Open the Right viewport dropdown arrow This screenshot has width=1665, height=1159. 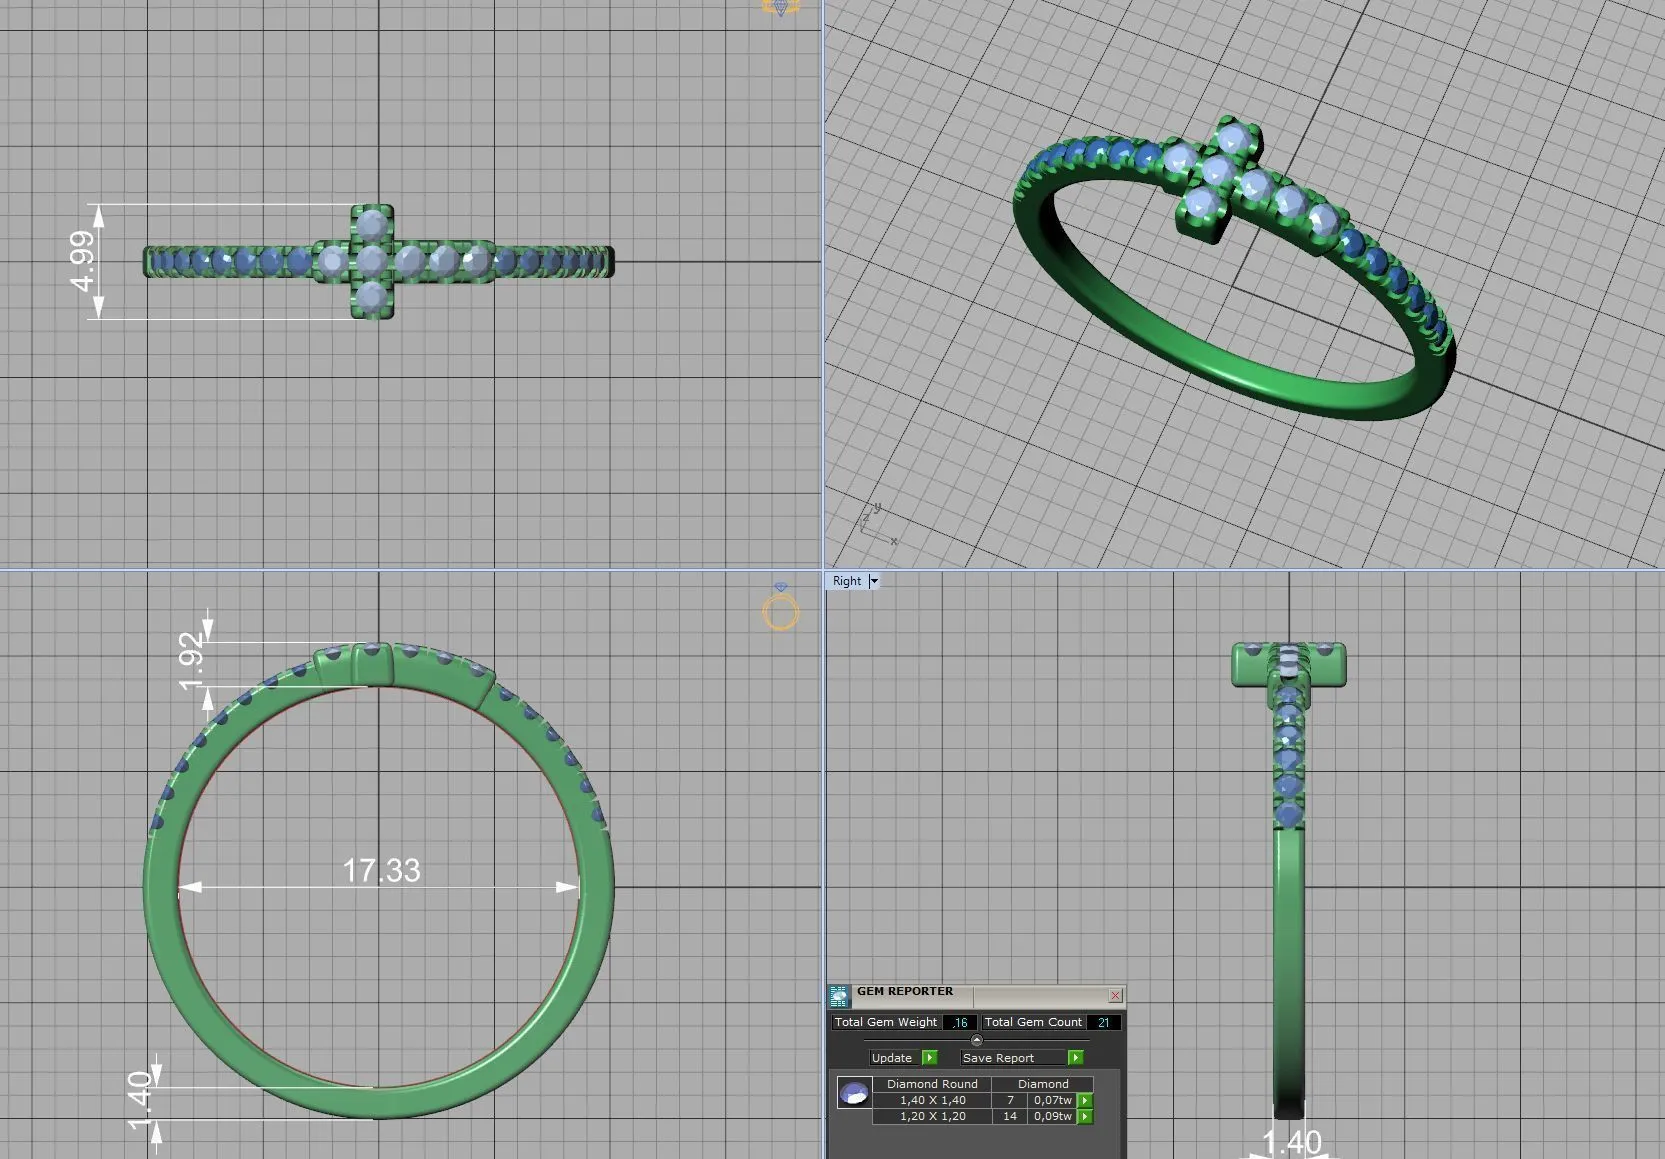pos(874,581)
